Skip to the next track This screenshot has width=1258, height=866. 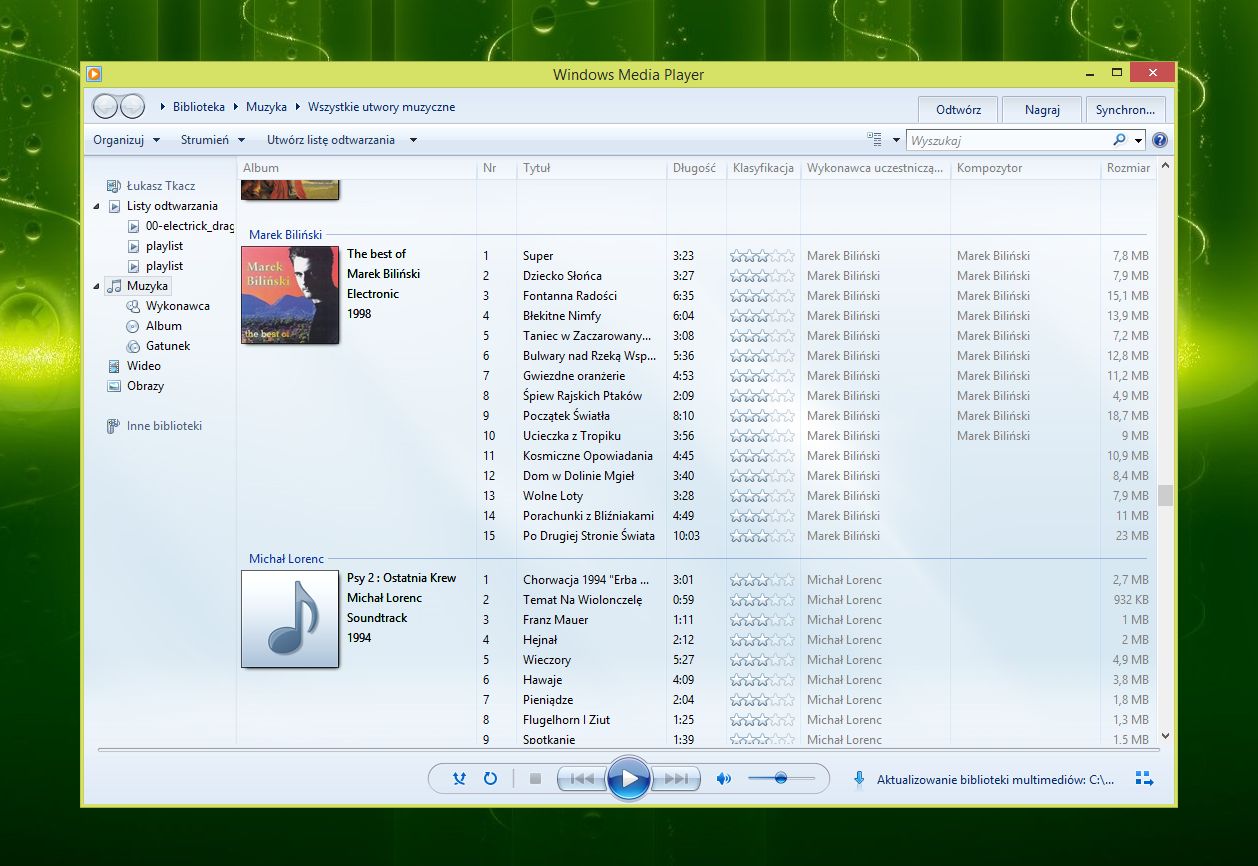[x=675, y=778]
